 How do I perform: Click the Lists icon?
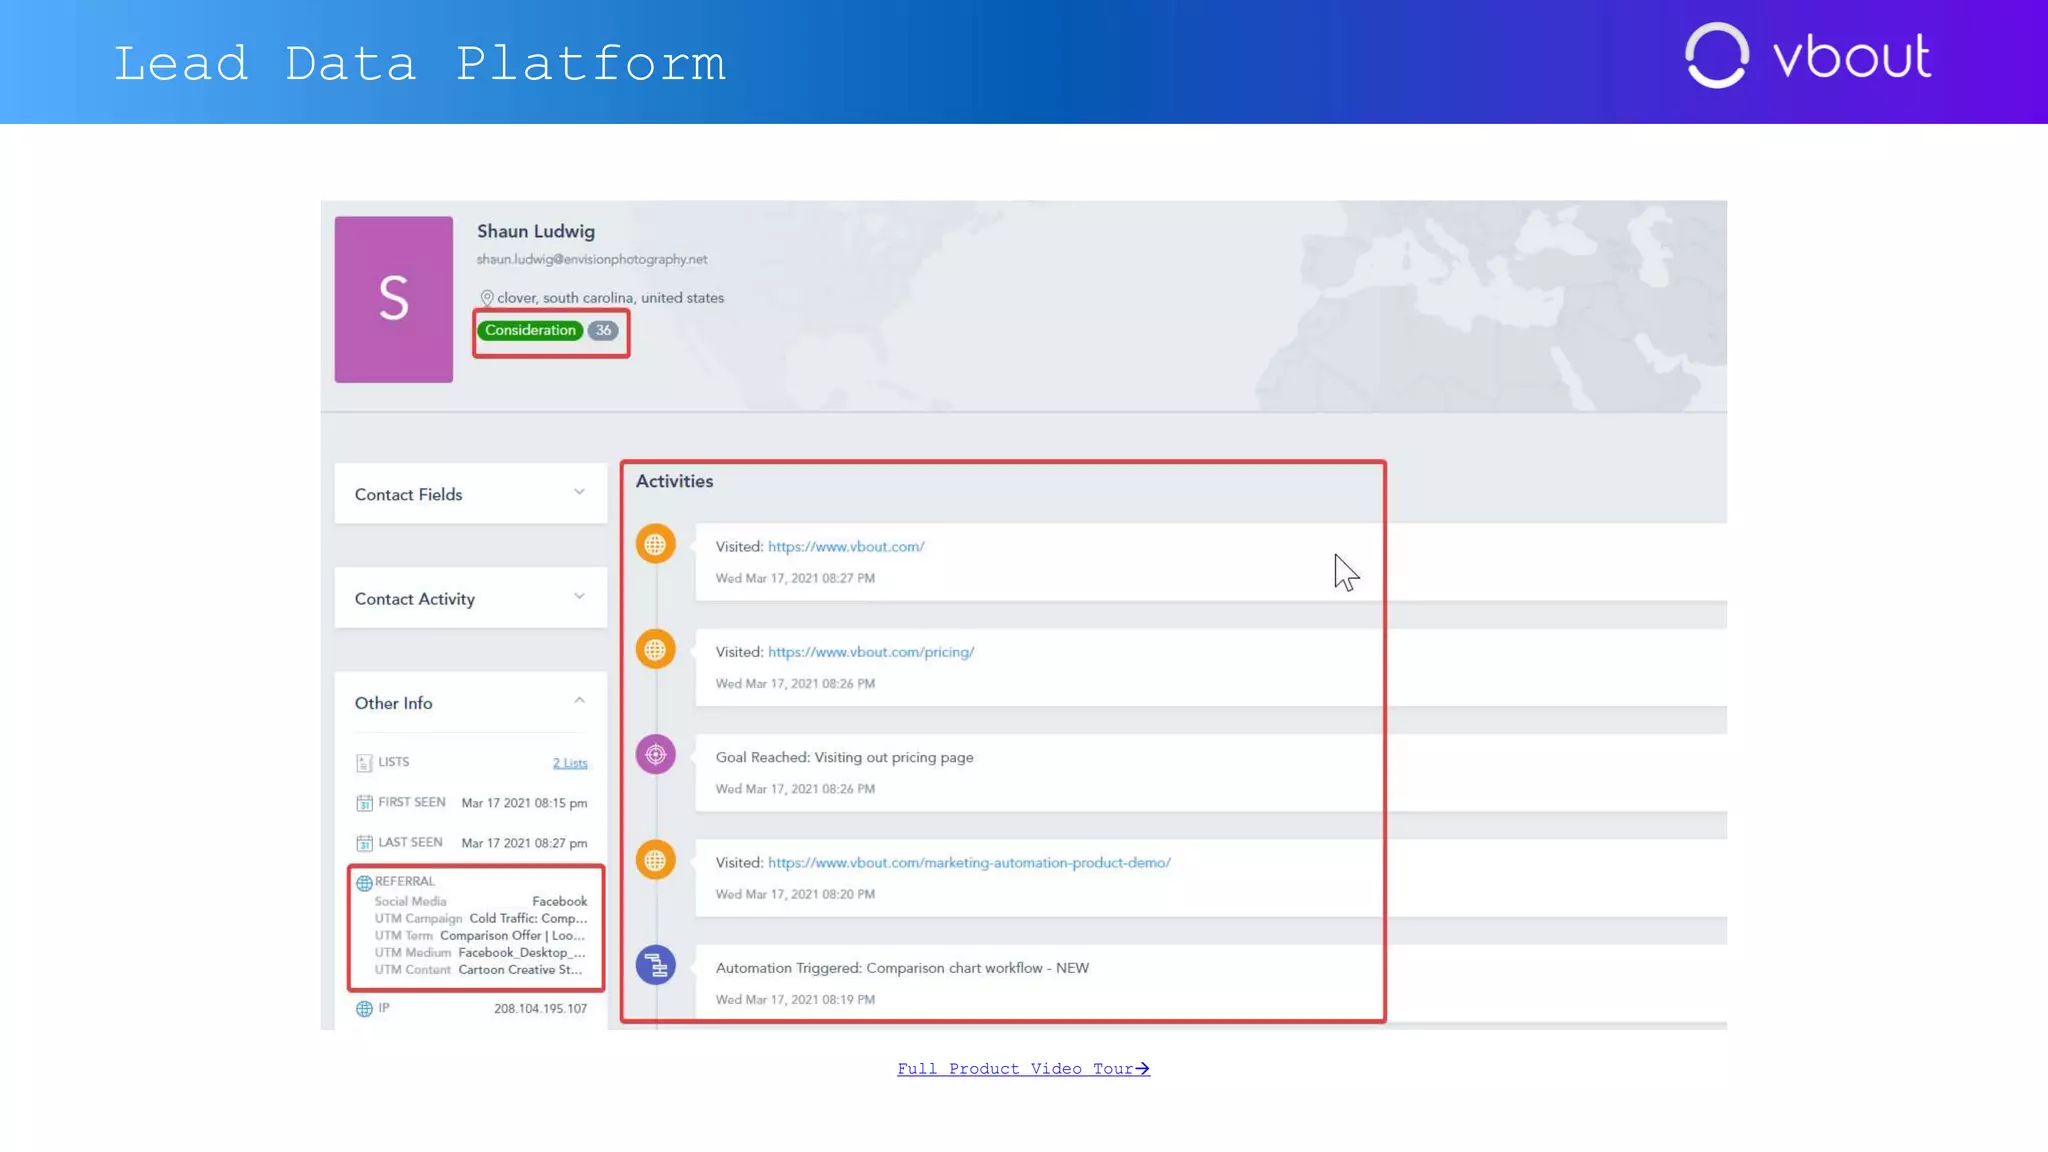[x=364, y=763]
